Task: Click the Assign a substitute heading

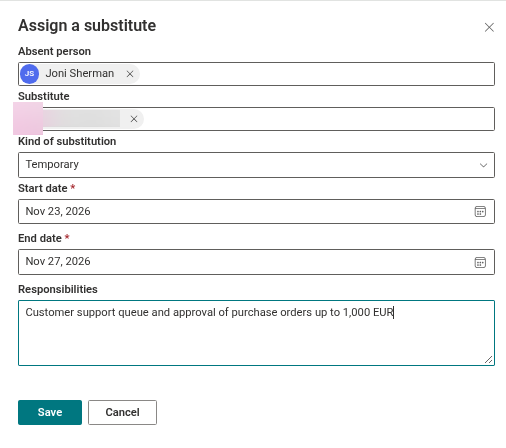Action: coord(87,26)
